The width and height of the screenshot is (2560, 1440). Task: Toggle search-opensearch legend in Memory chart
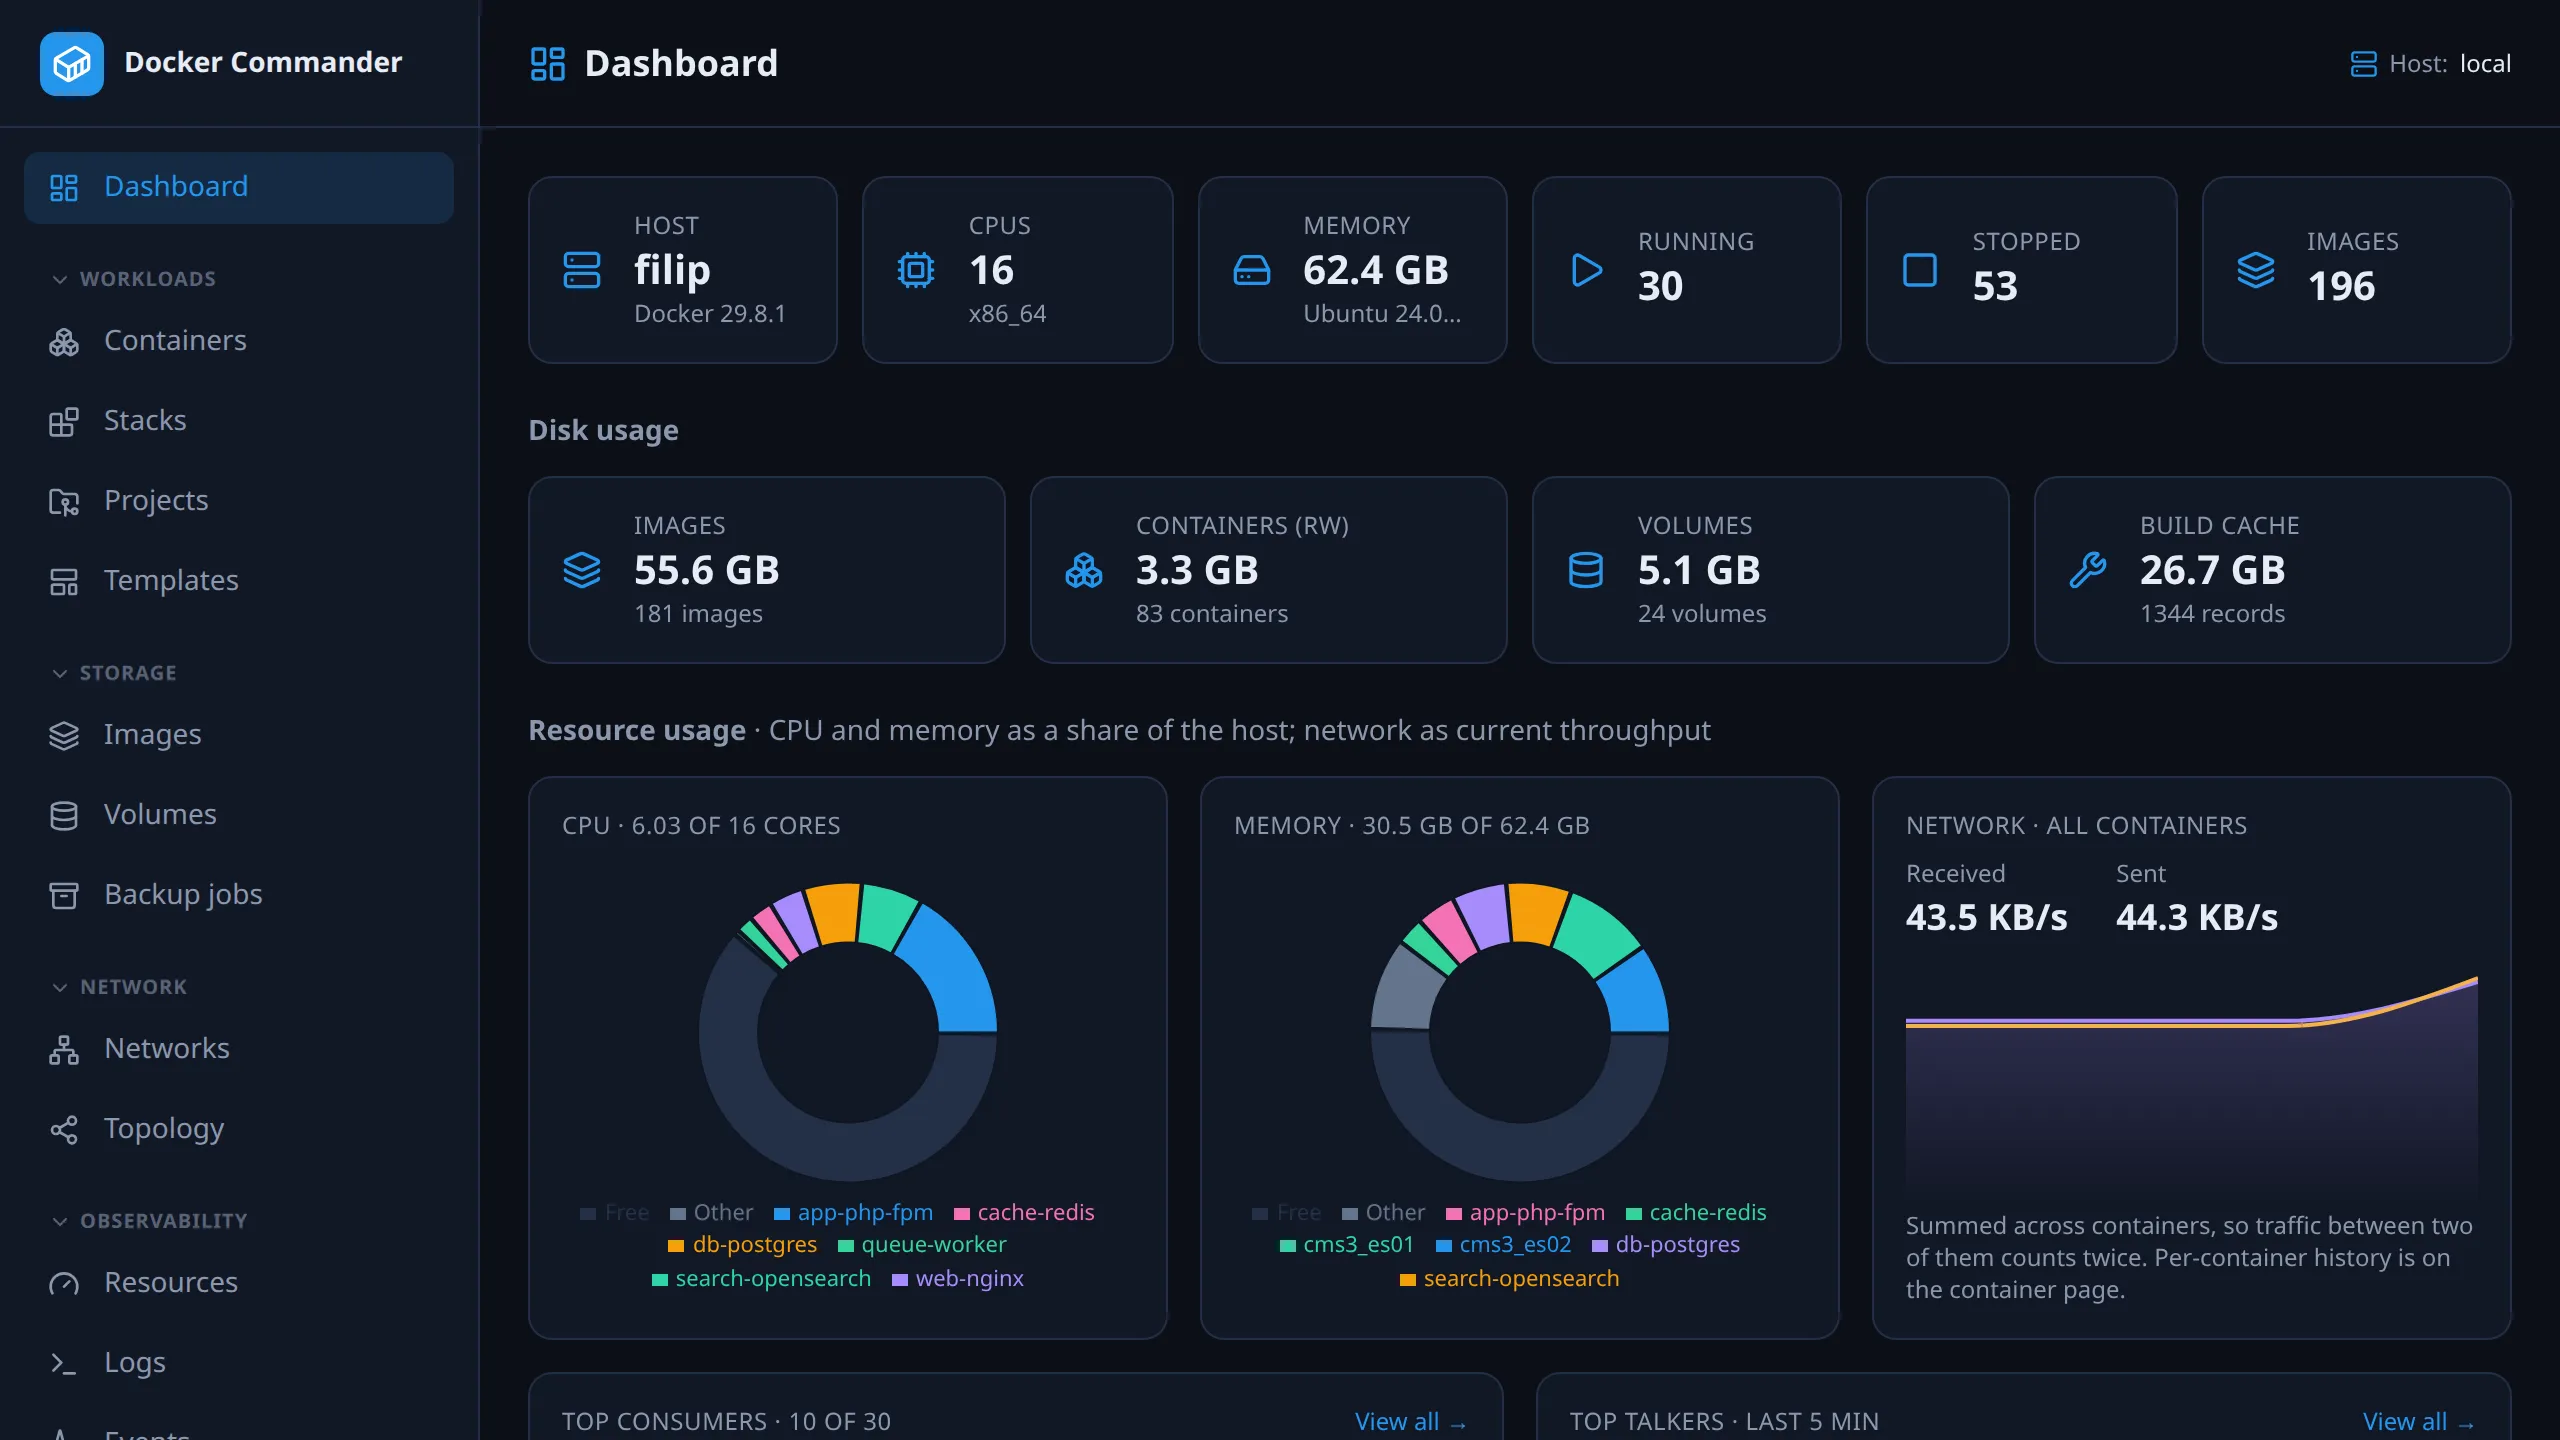1509,1279
